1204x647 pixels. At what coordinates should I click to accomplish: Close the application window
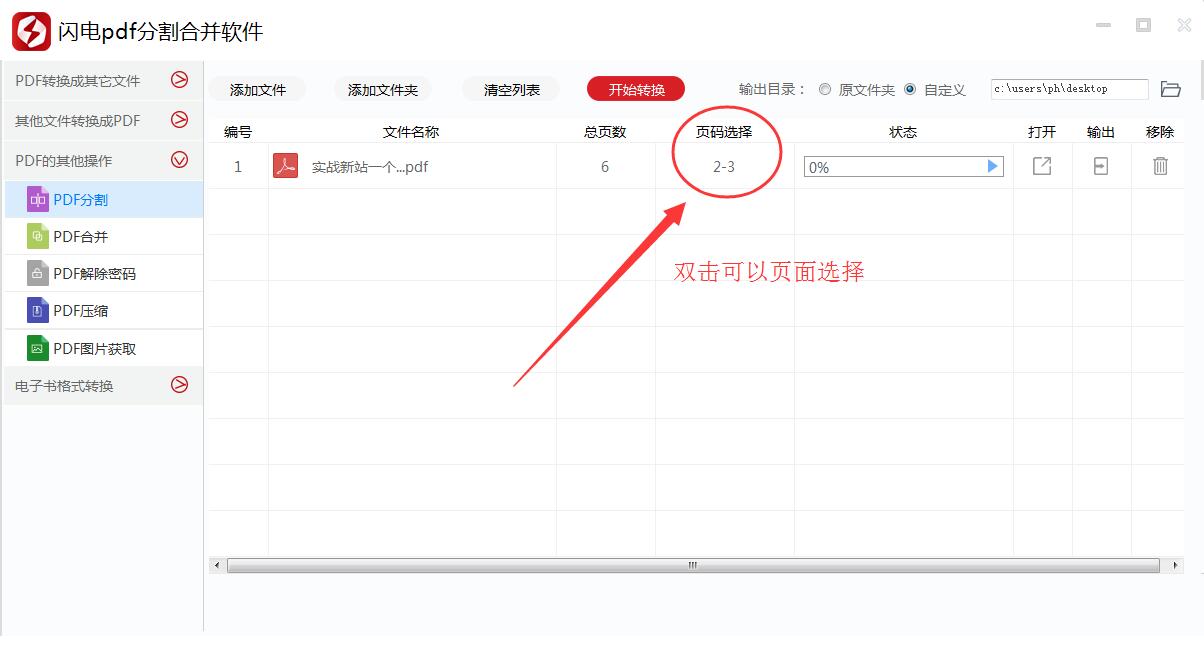[x=1183, y=25]
